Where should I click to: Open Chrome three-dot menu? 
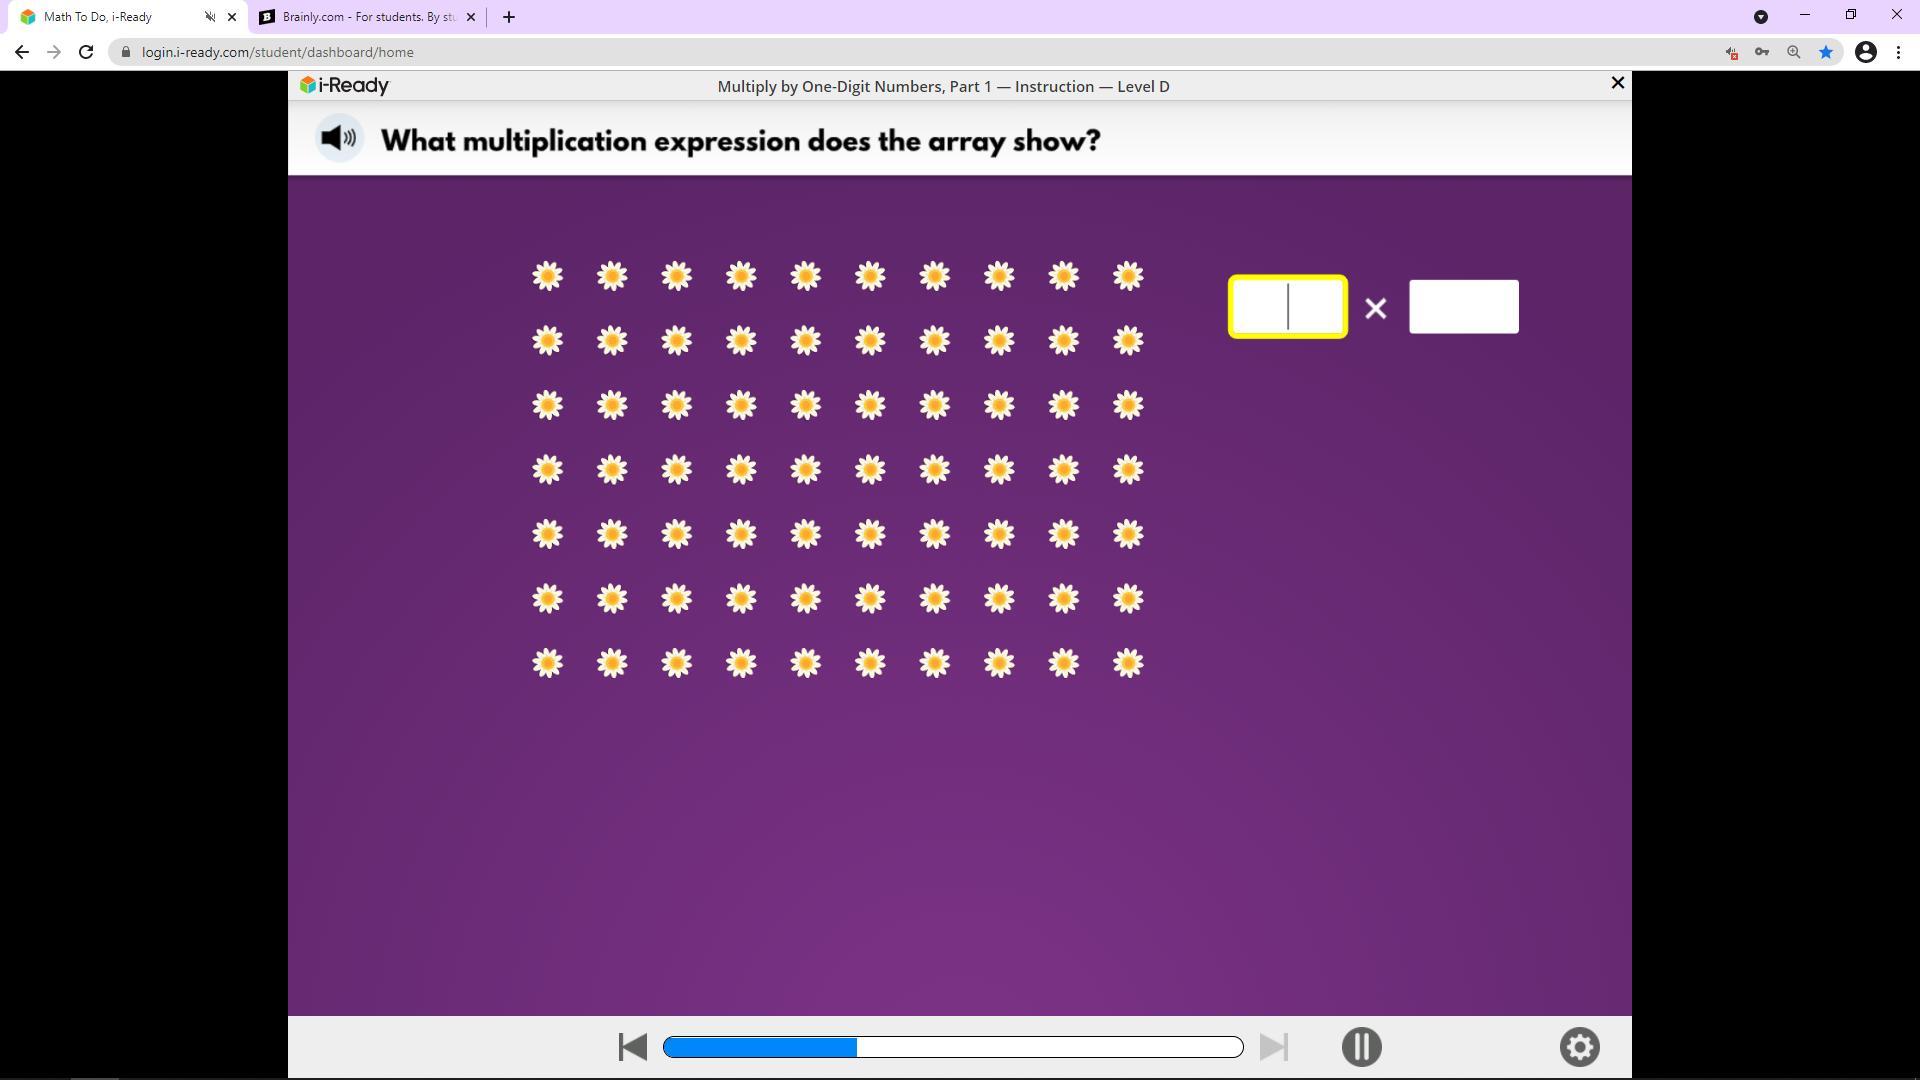coord(1898,52)
